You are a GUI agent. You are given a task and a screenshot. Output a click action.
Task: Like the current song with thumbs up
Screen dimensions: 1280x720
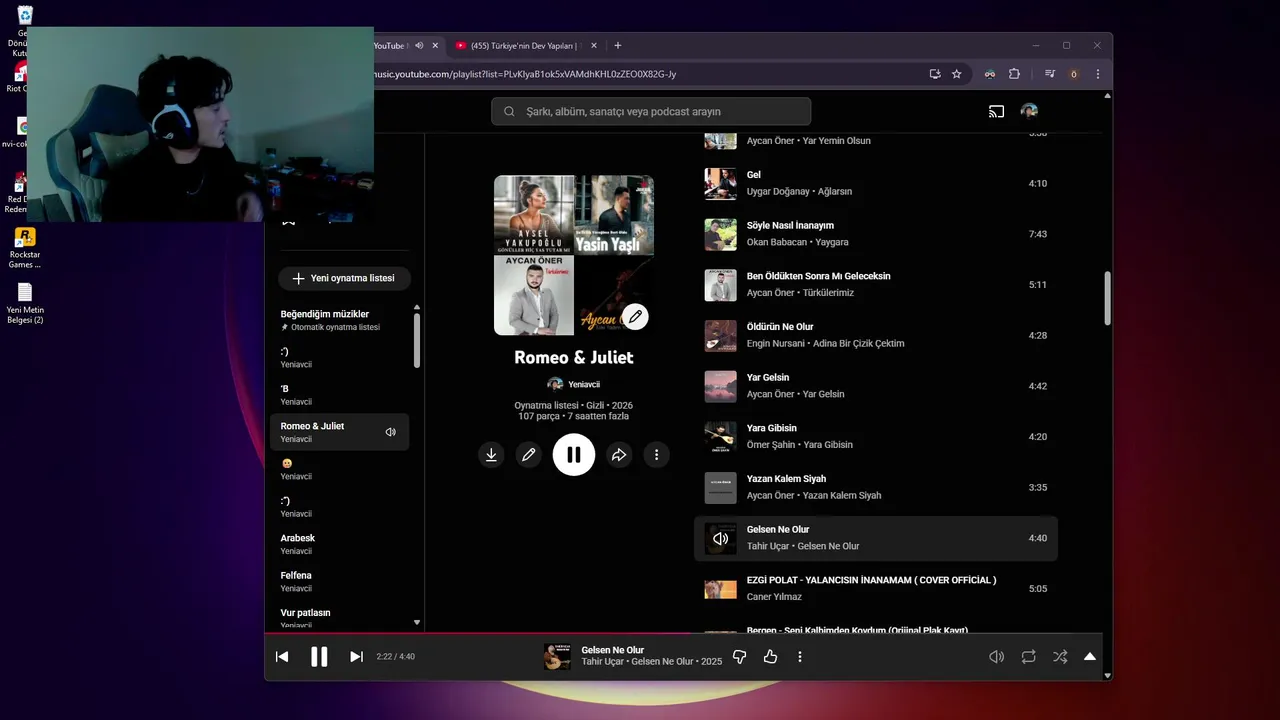click(x=770, y=657)
